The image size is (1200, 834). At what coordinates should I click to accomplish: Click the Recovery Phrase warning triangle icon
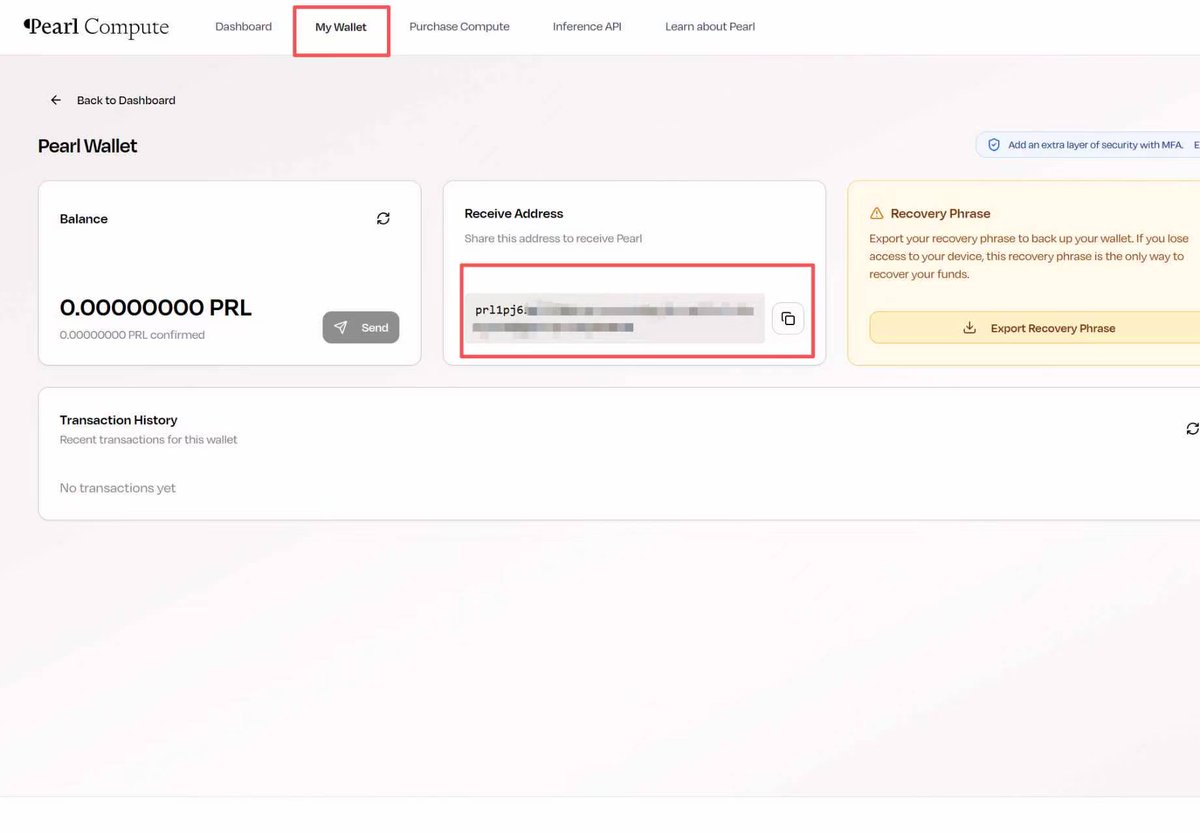coord(877,213)
